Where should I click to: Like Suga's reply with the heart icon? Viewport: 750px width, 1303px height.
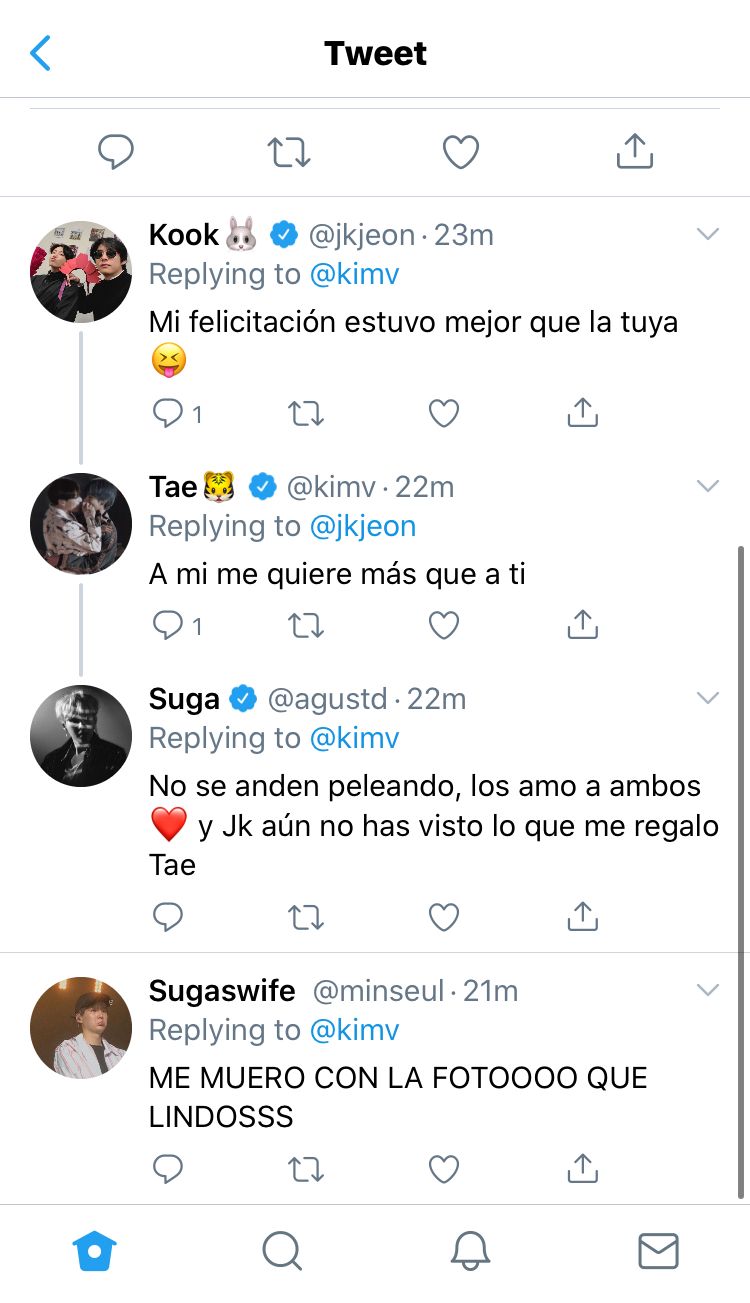(x=443, y=917)
